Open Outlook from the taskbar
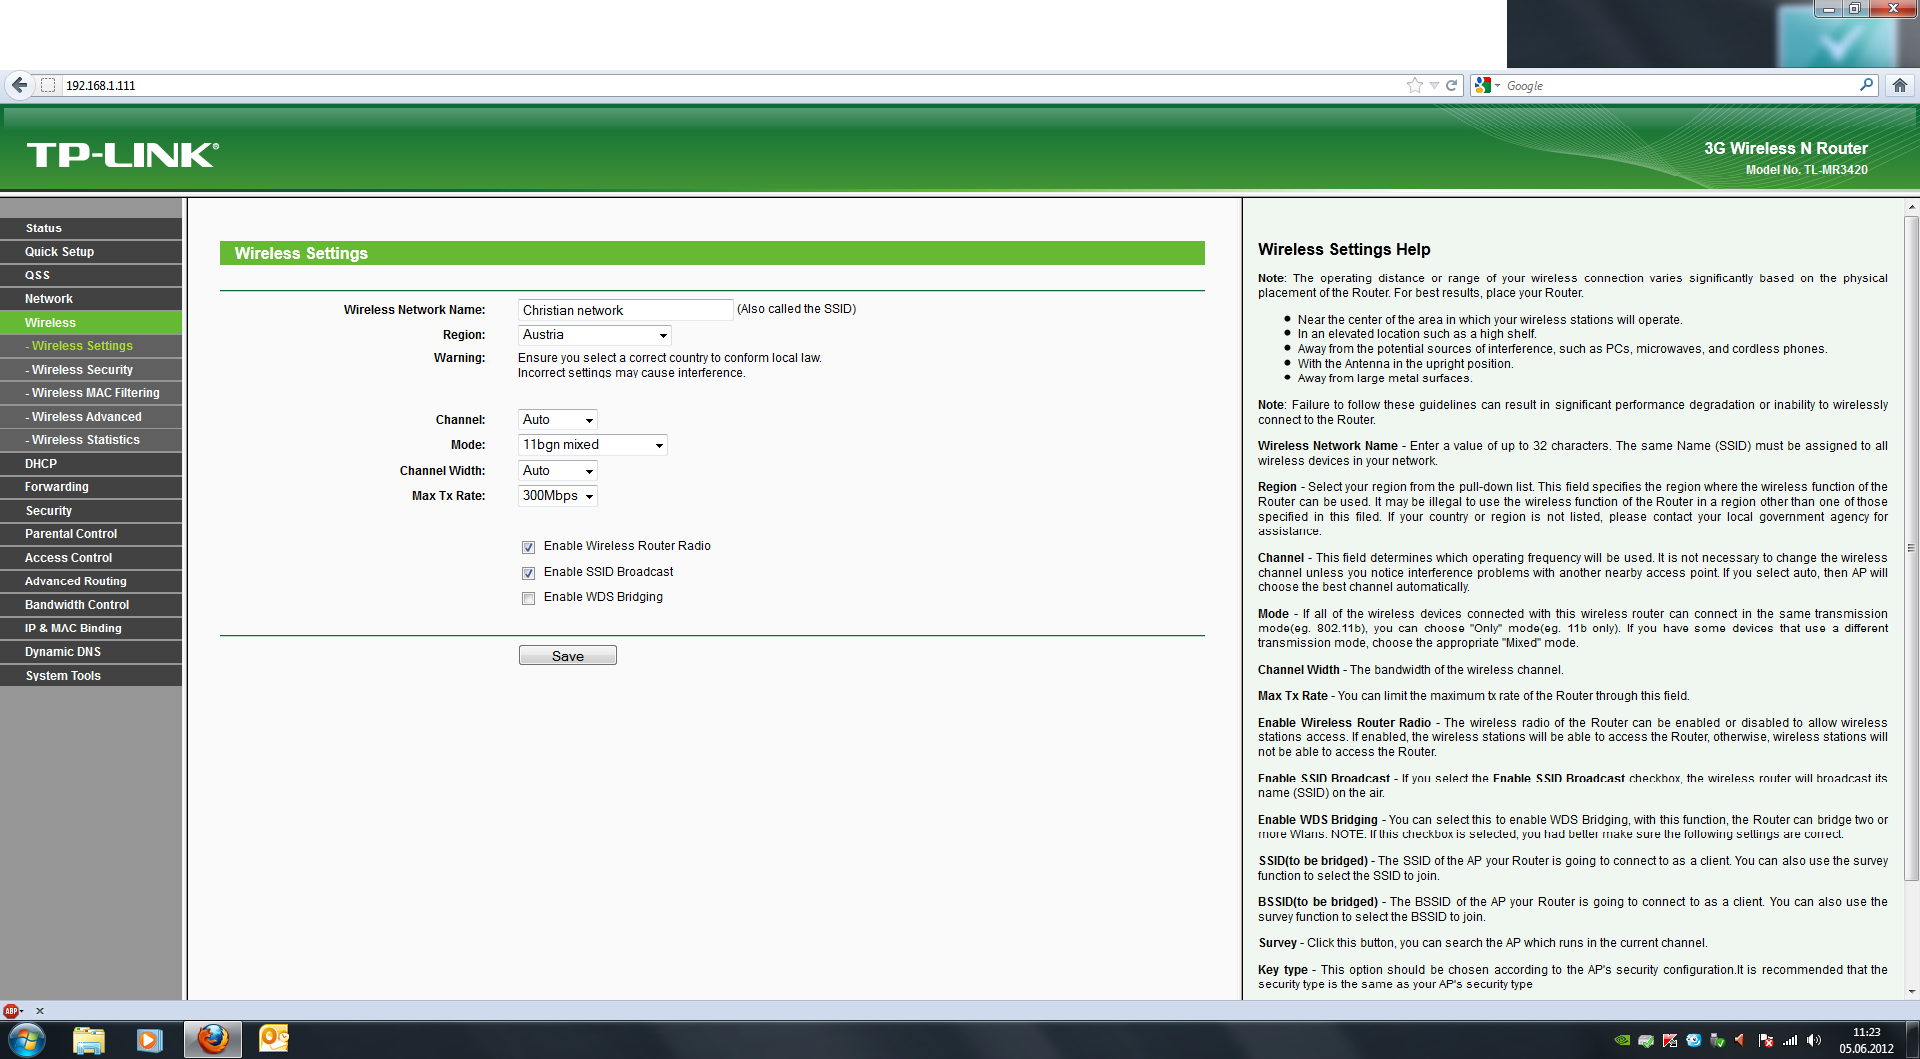Viewport: 1920px width, 1059px height. [273, 1039]
